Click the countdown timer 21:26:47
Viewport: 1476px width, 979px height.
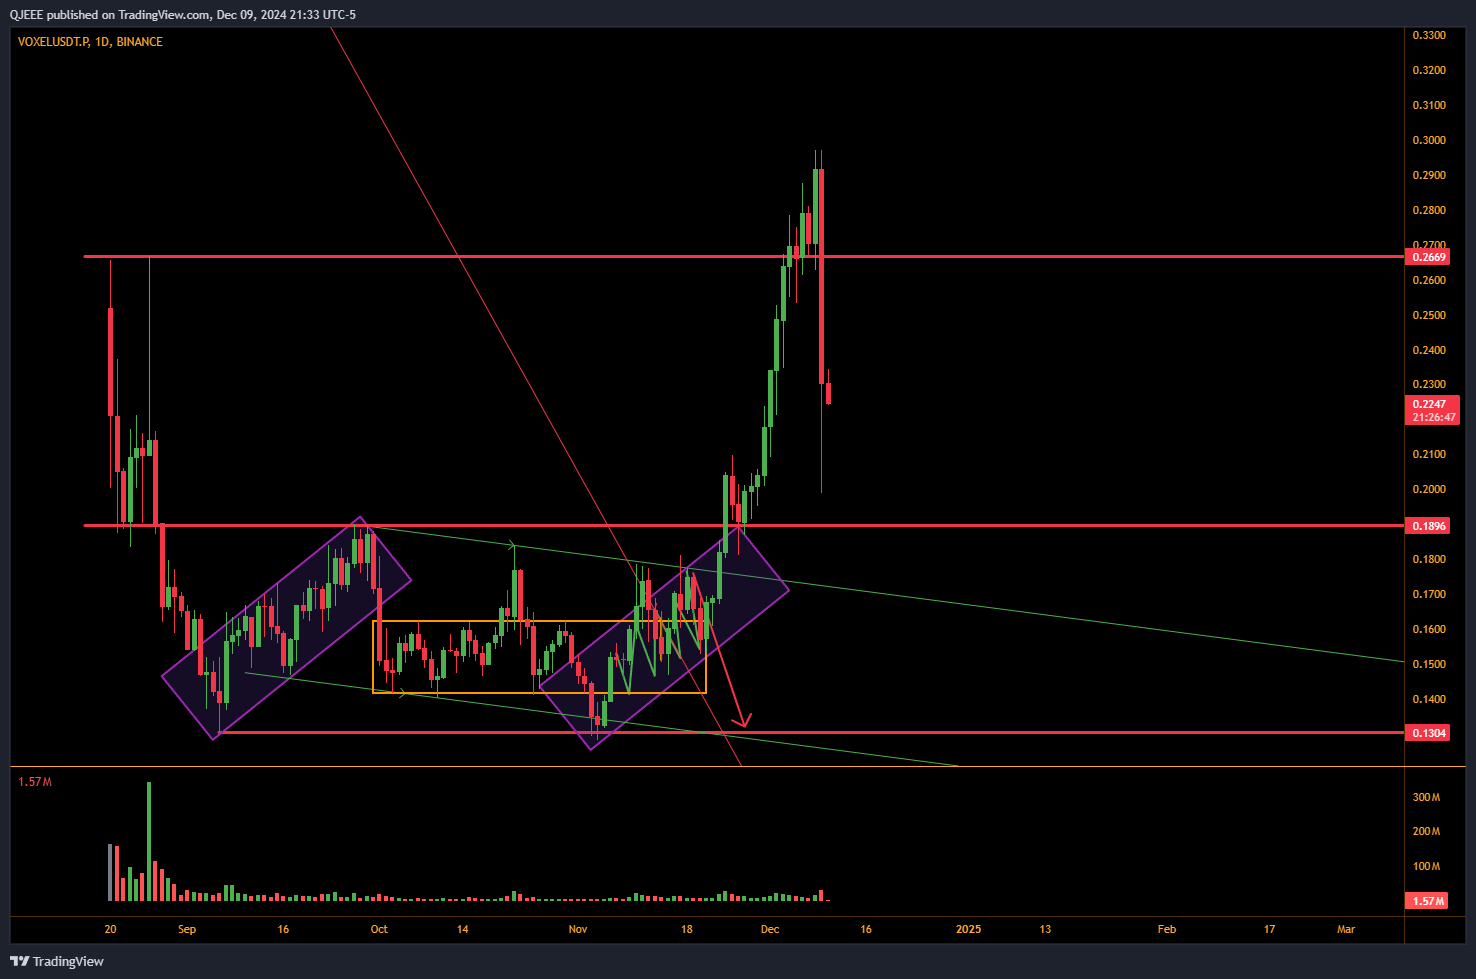(1433, 417)
